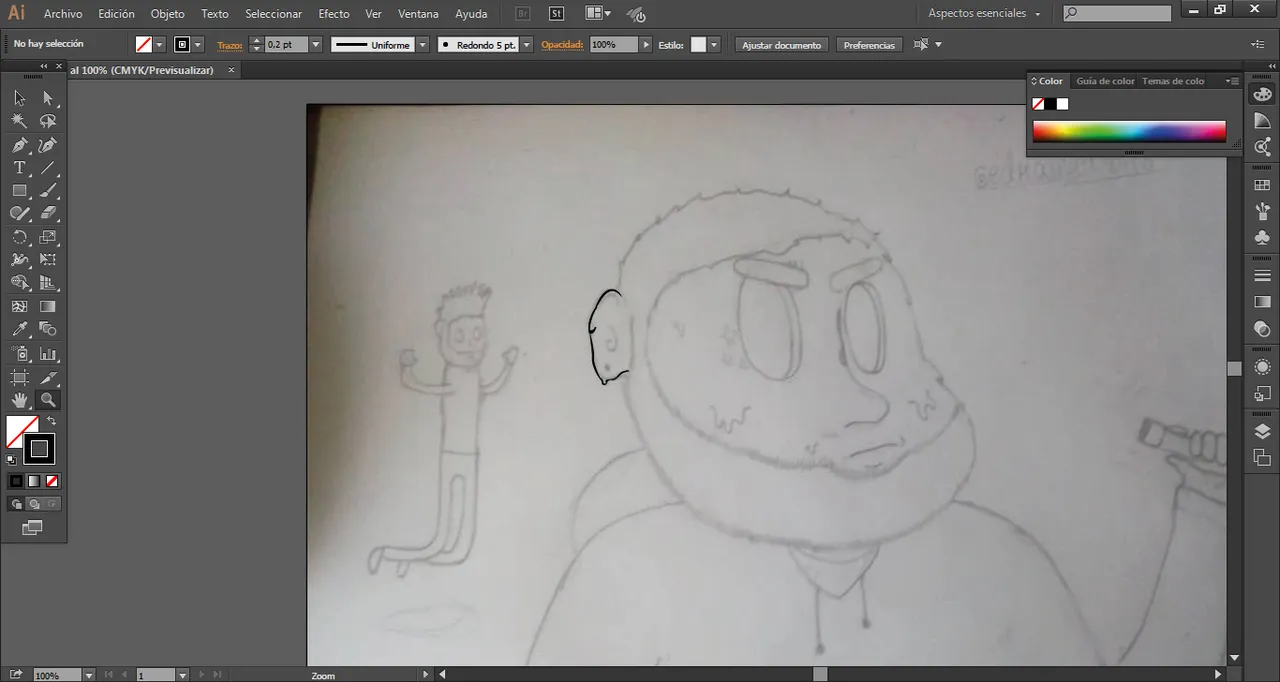Select the Hand tool

tap(20, 400)
